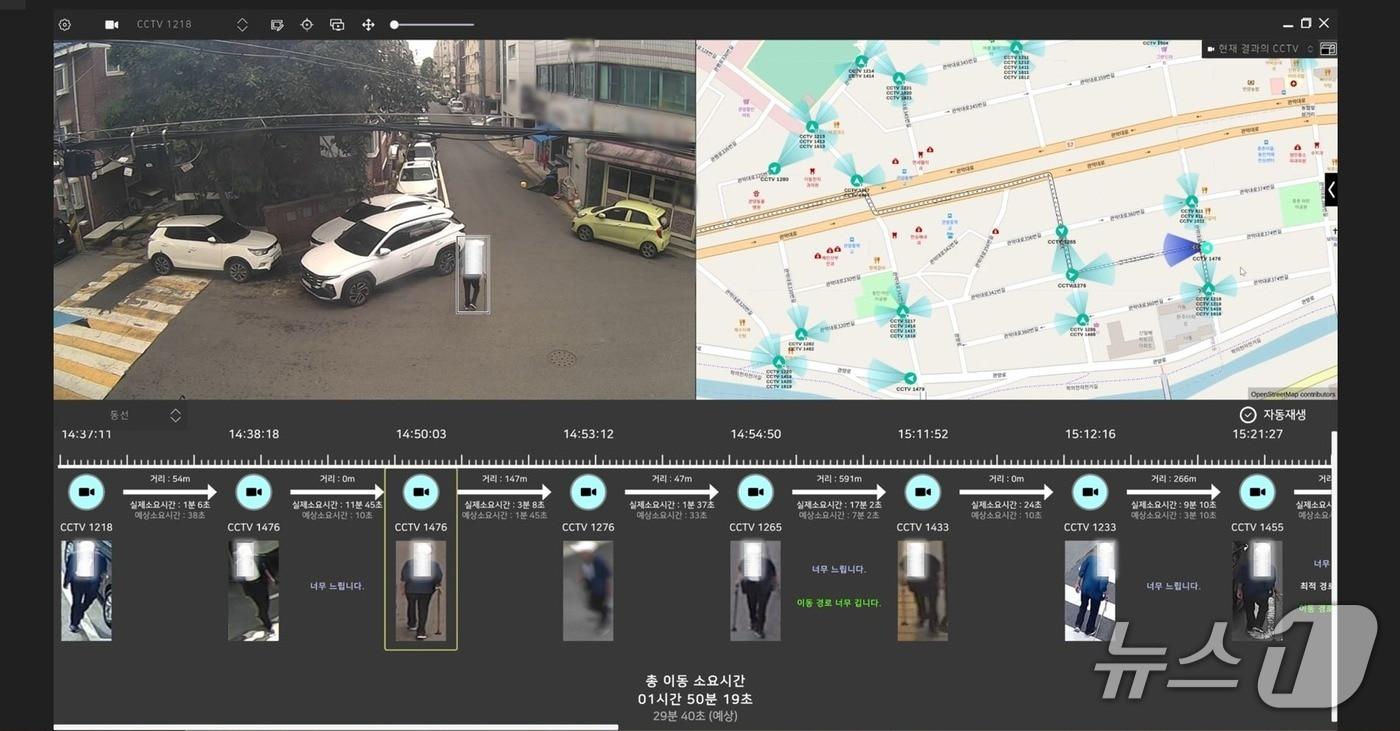Image resolution: width=1400 pixels, height=731 pixels.
Task: Click the vertical scrollbar beside the timeline
Action: (x=1333, y=575)
